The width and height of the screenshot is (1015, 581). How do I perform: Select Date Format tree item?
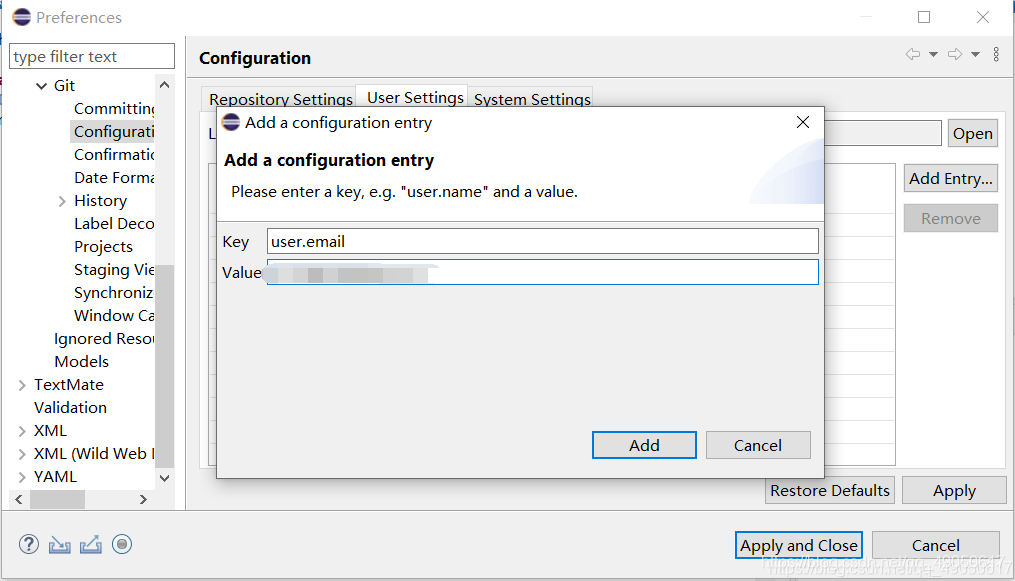pos(114,177)
